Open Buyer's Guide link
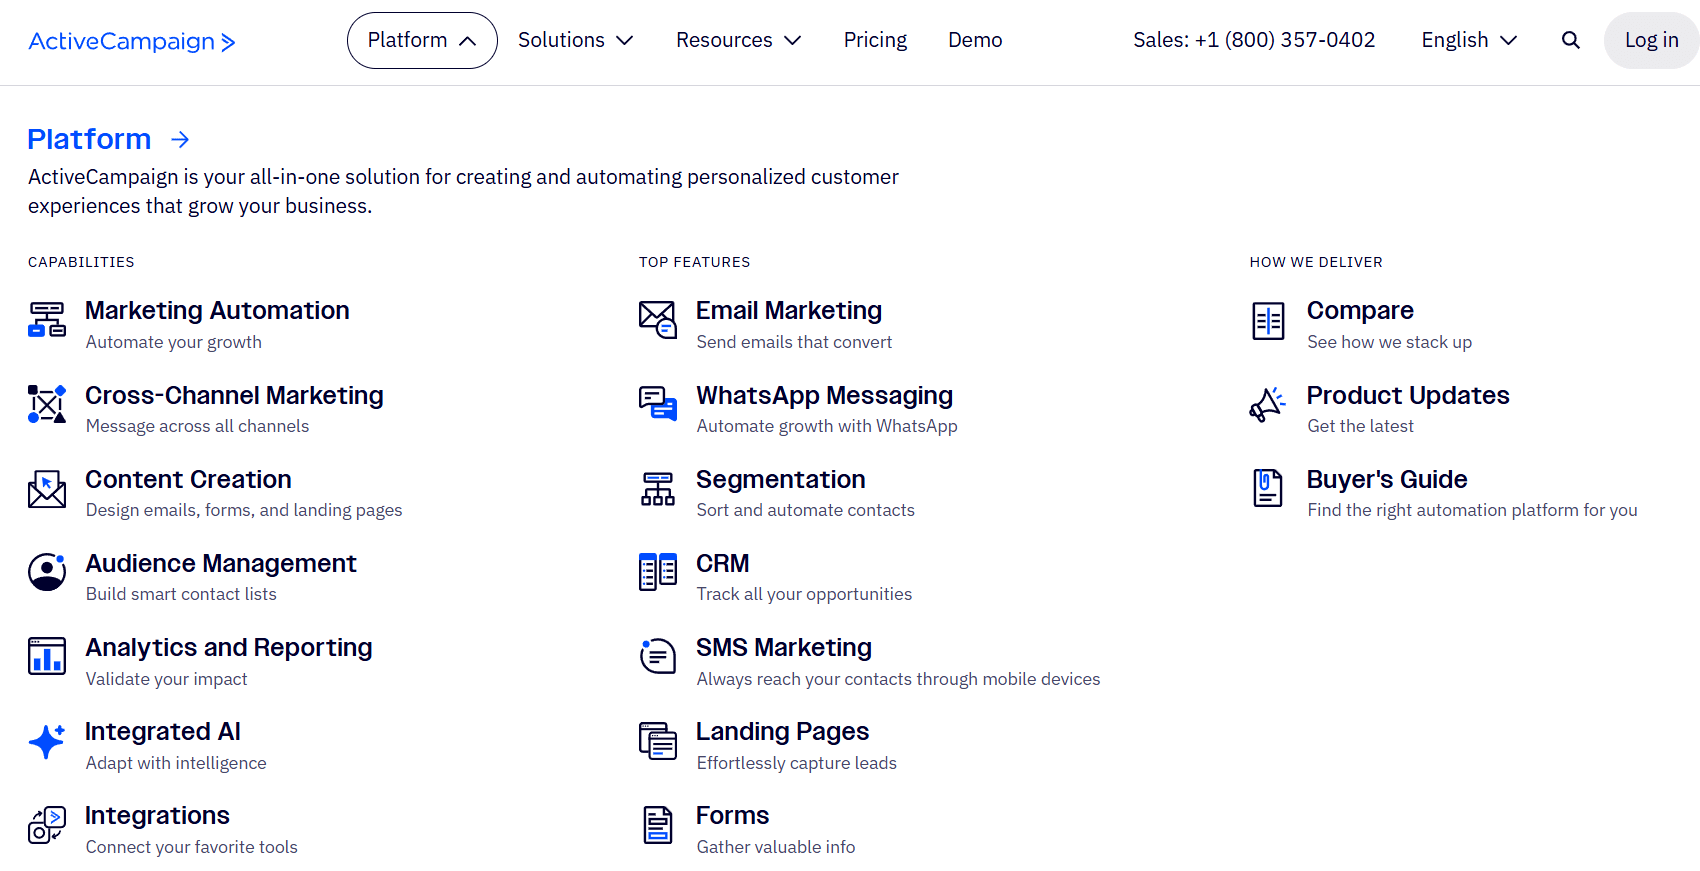Viewport: 1700px width, 871px height. (x=1387, y=480)
